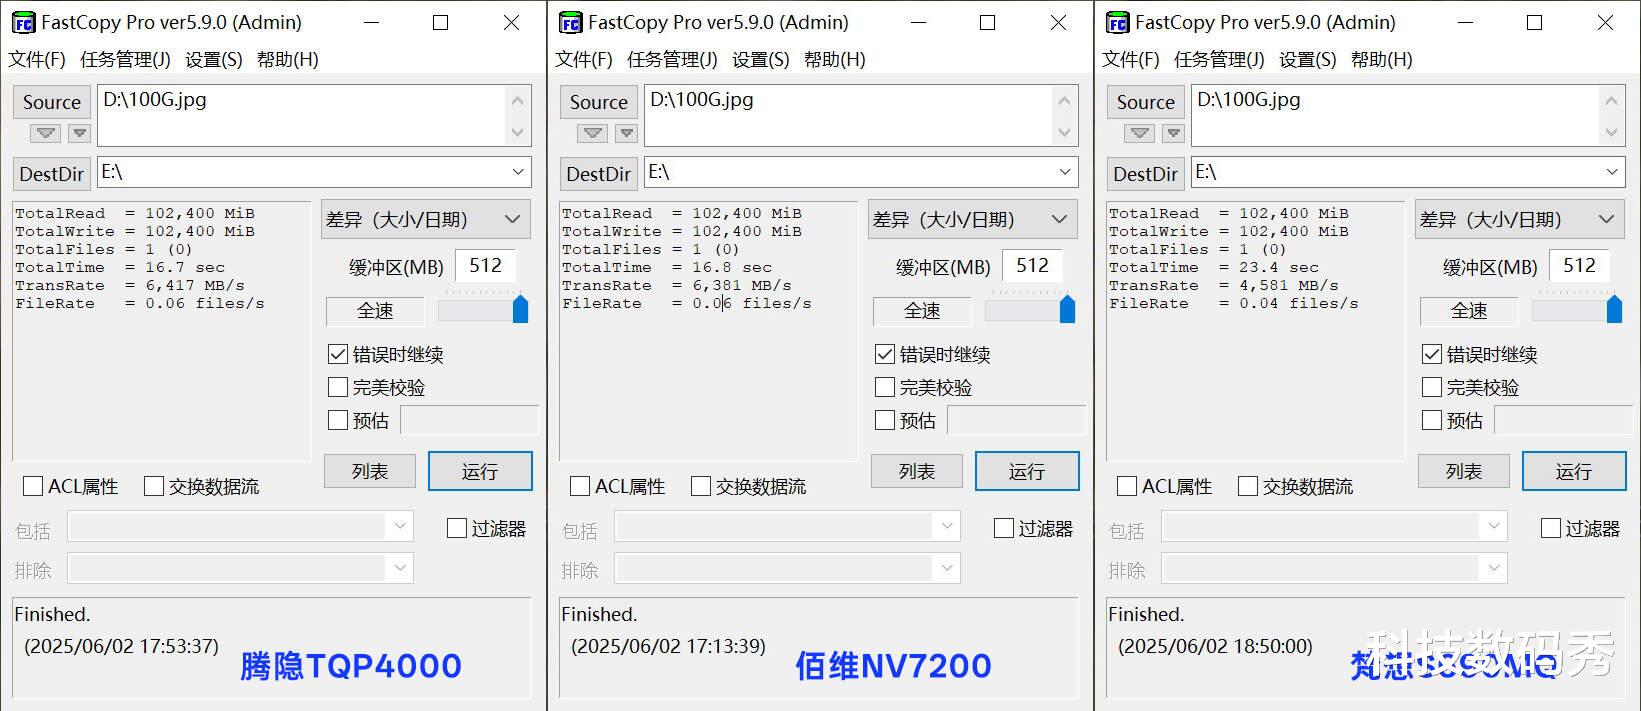1641x711 pixels.
Task: Click the Source button in the left window
Action: pos(52,102)
